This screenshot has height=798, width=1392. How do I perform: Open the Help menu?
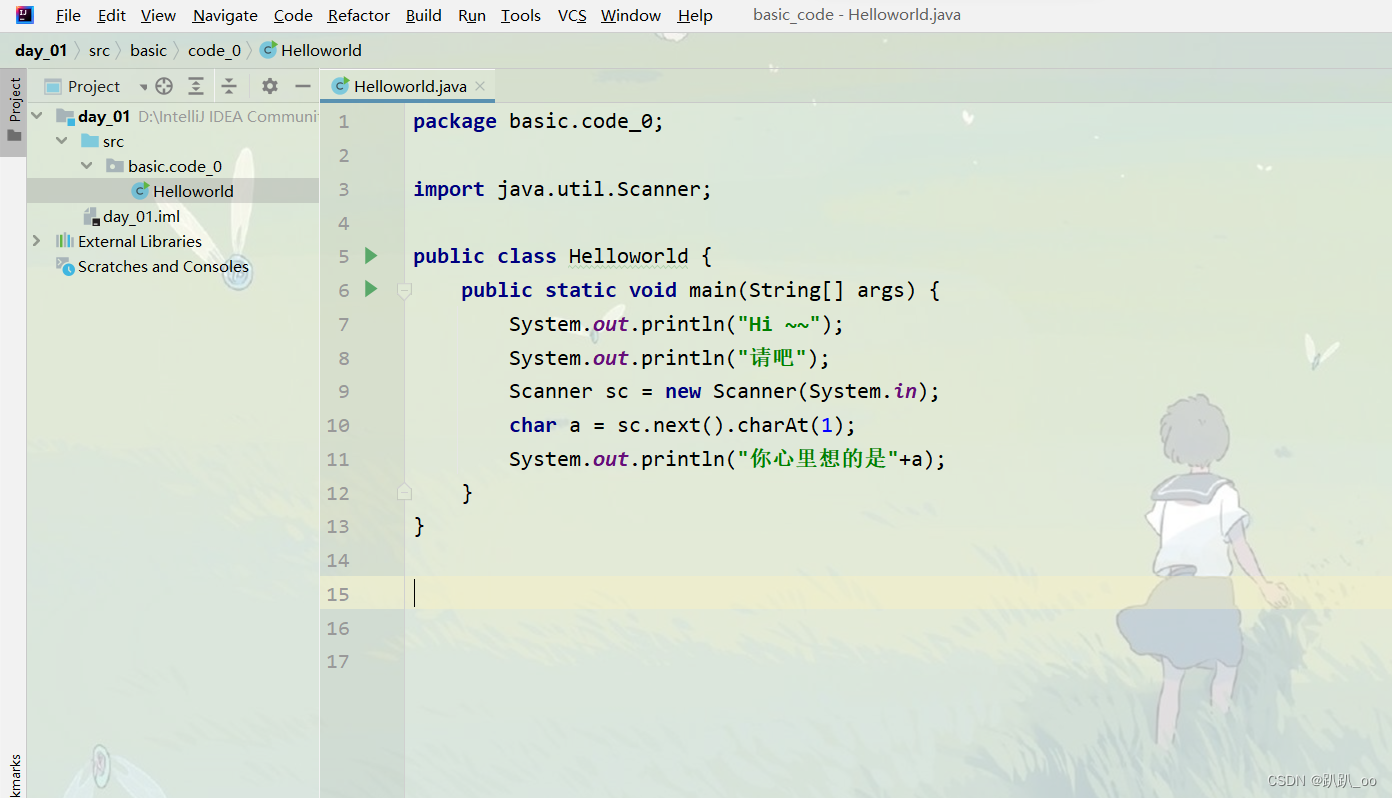pyautogui.click(x=695, y=16)
